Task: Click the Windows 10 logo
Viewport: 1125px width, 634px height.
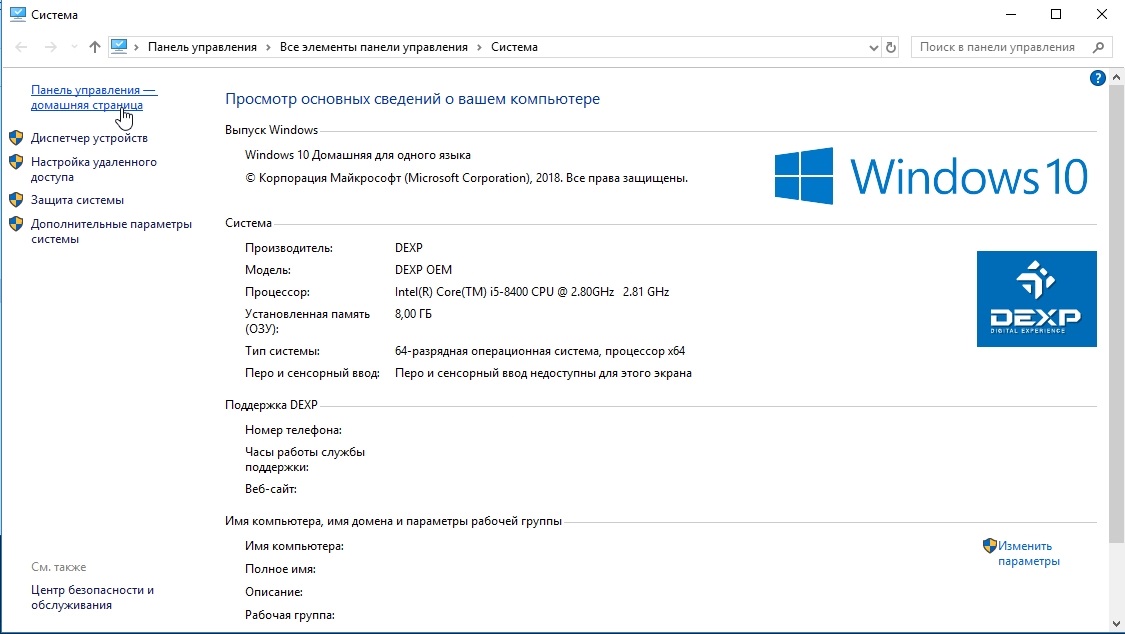Action: coord(931,176)
